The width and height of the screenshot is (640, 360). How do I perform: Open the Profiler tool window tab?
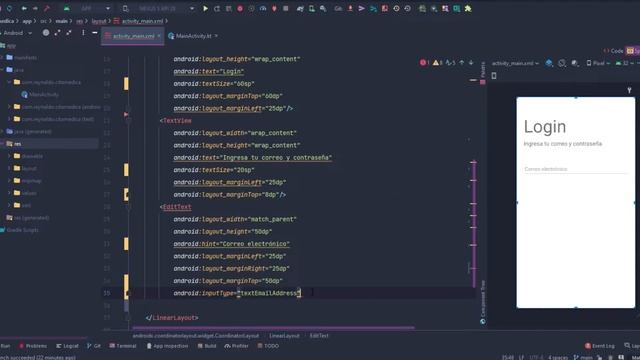(x=236, y=346)
